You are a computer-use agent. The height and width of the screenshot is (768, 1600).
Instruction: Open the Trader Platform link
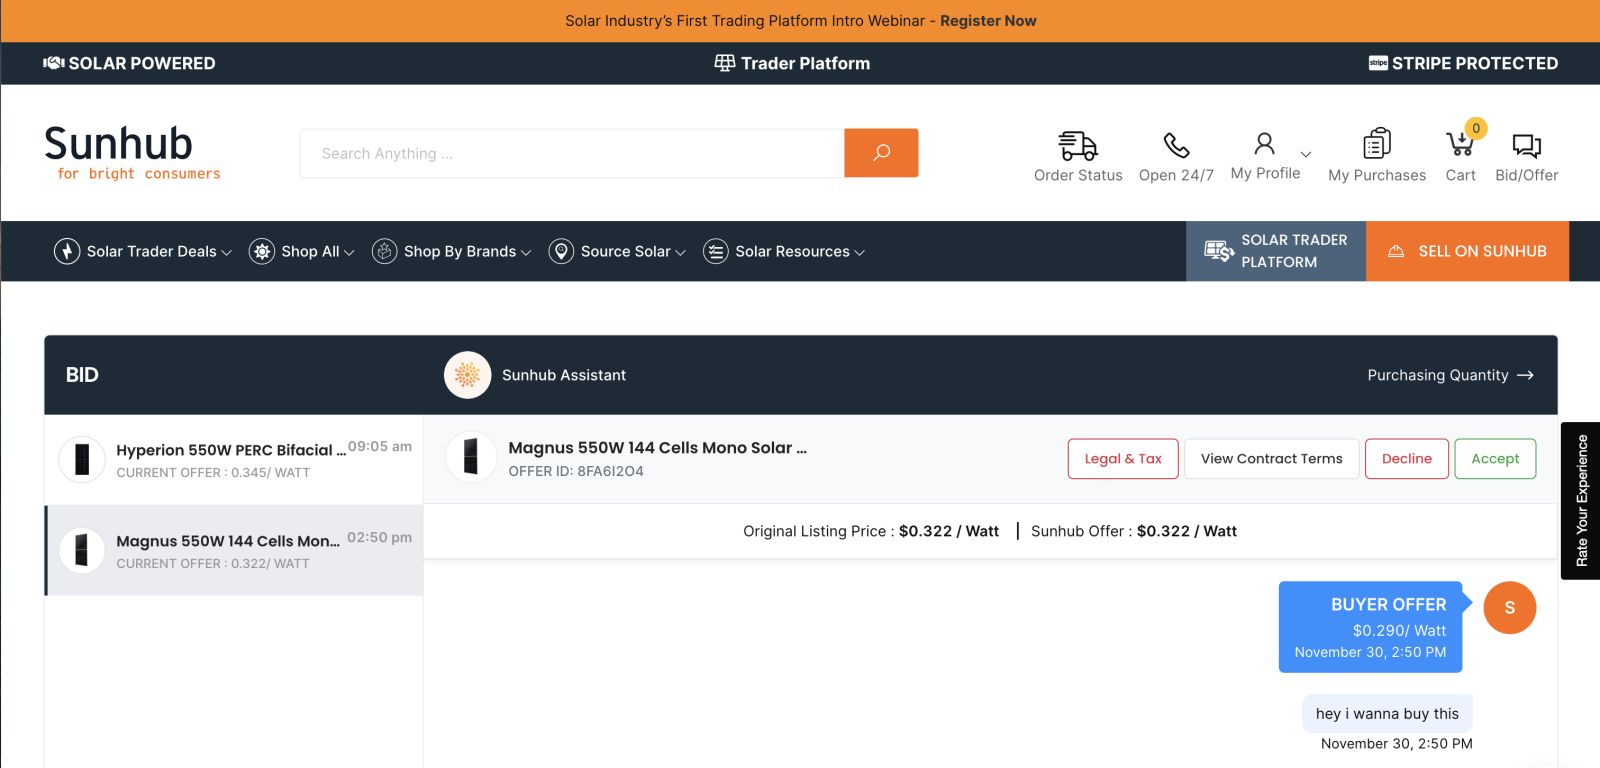(792, 63)
